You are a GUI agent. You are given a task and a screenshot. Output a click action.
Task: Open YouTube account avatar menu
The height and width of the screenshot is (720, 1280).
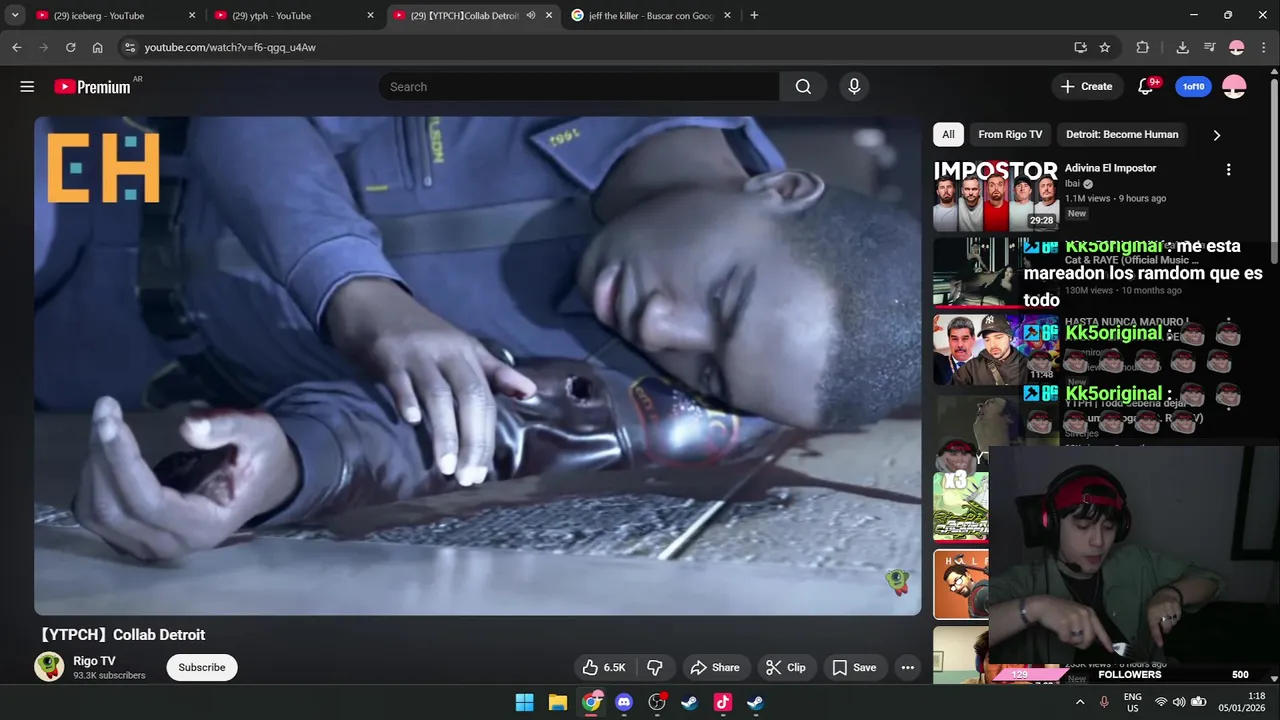tap(1234, 87)
